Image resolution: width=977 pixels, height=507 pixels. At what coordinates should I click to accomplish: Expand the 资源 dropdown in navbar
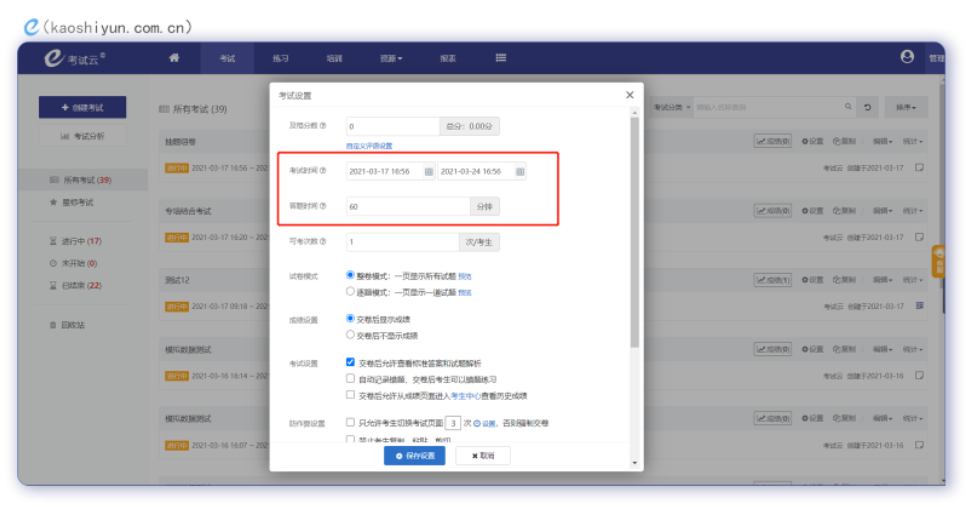[391, 59]
